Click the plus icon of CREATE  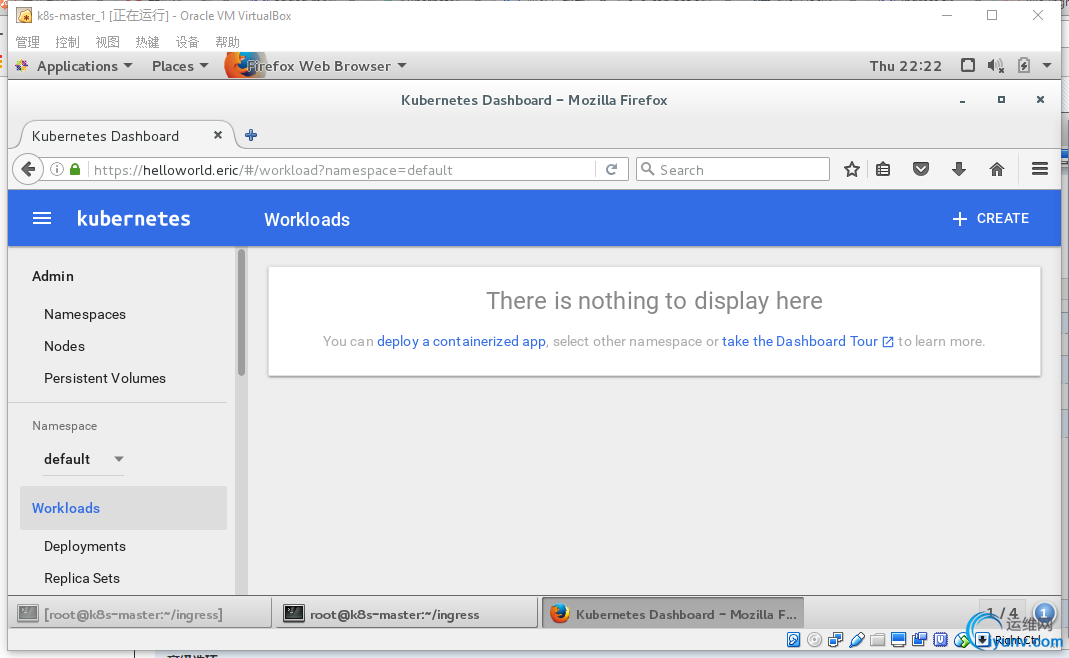(959, 219)
